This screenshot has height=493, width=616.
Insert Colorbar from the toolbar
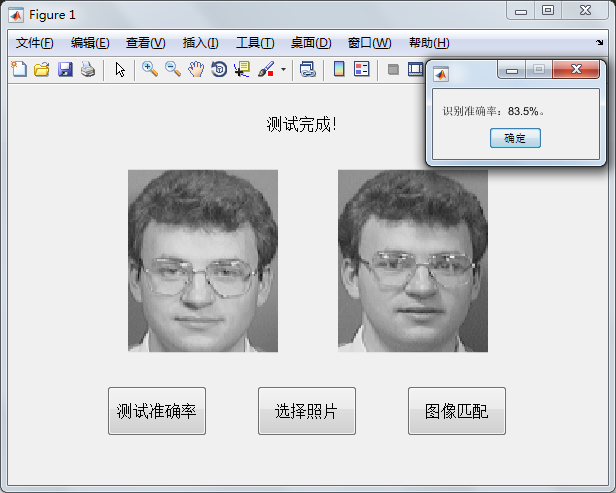click(x=339, y=69)
